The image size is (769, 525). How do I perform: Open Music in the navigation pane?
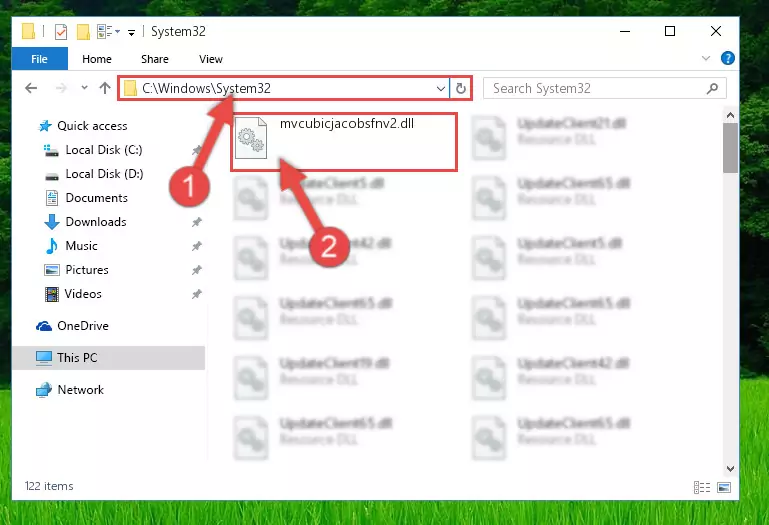tap(81, 246)
